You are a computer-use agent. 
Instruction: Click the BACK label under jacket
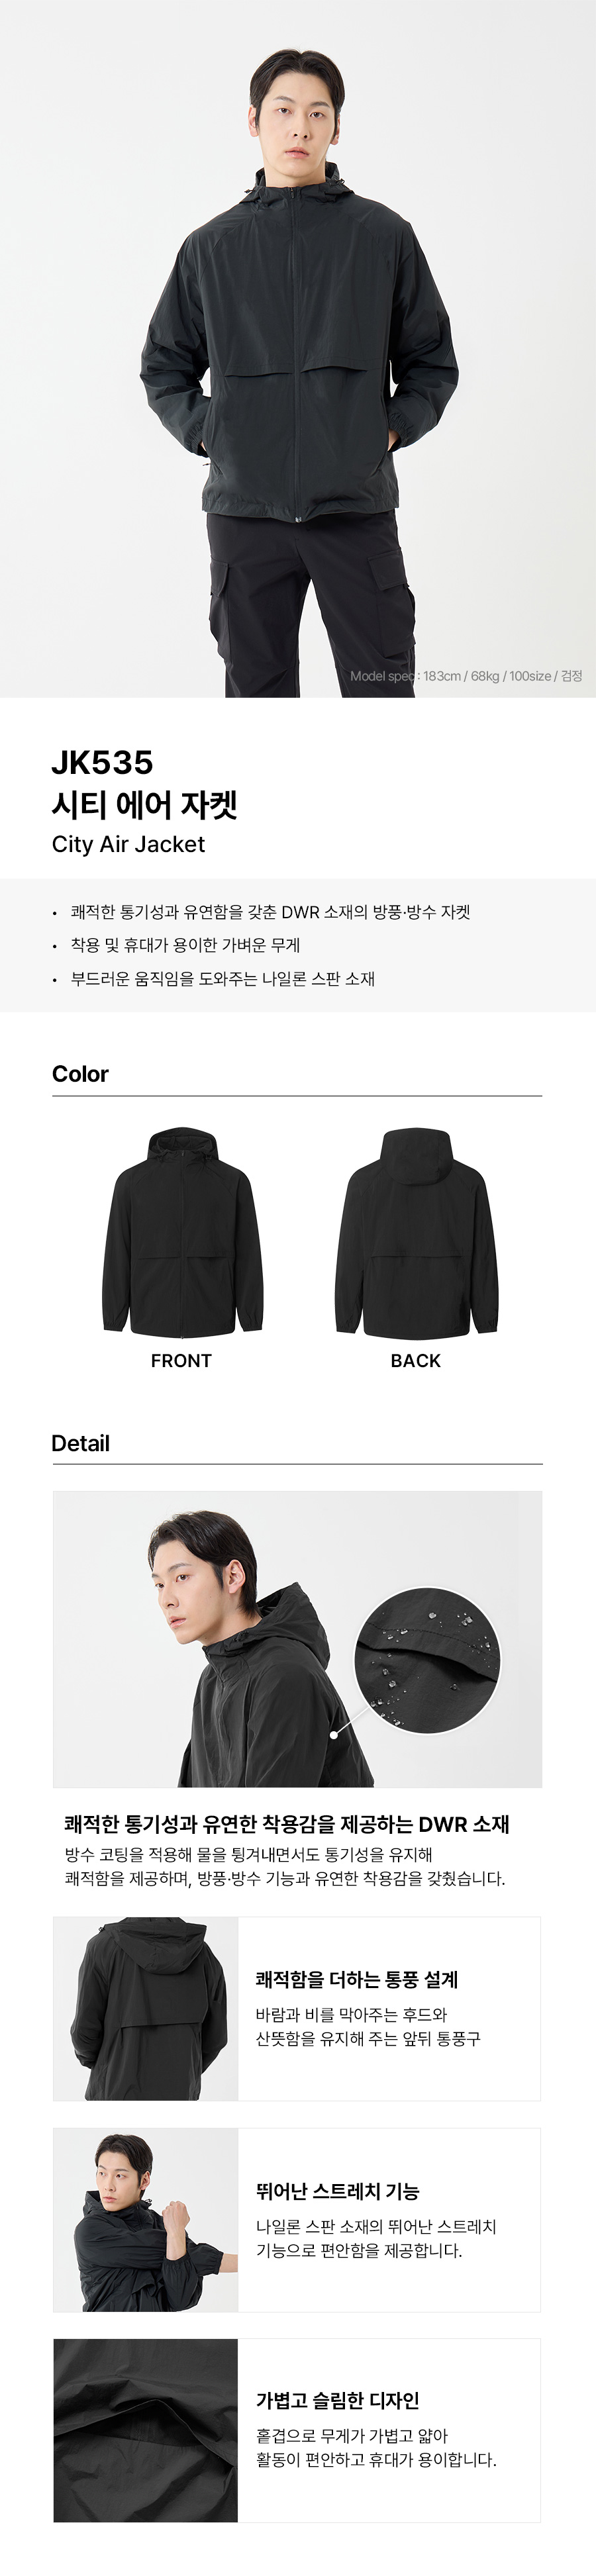click(416, 1361)
